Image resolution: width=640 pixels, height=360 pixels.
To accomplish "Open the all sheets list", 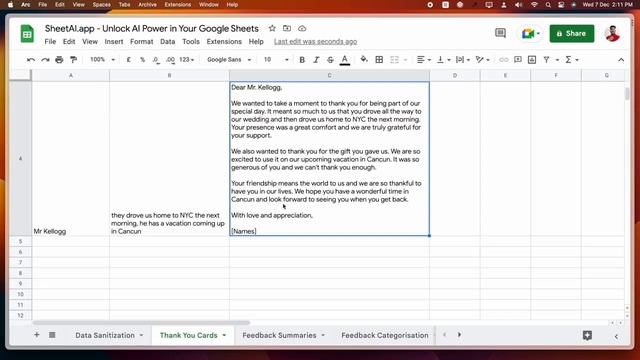I will 52,335.
